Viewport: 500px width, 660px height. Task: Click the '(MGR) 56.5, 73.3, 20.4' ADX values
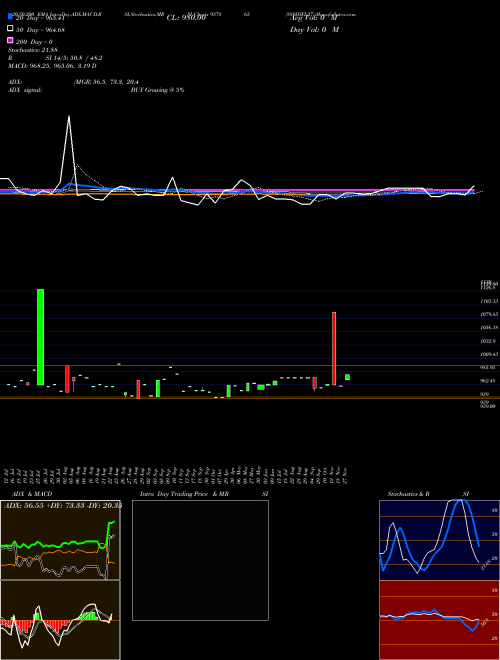point(106,82)
